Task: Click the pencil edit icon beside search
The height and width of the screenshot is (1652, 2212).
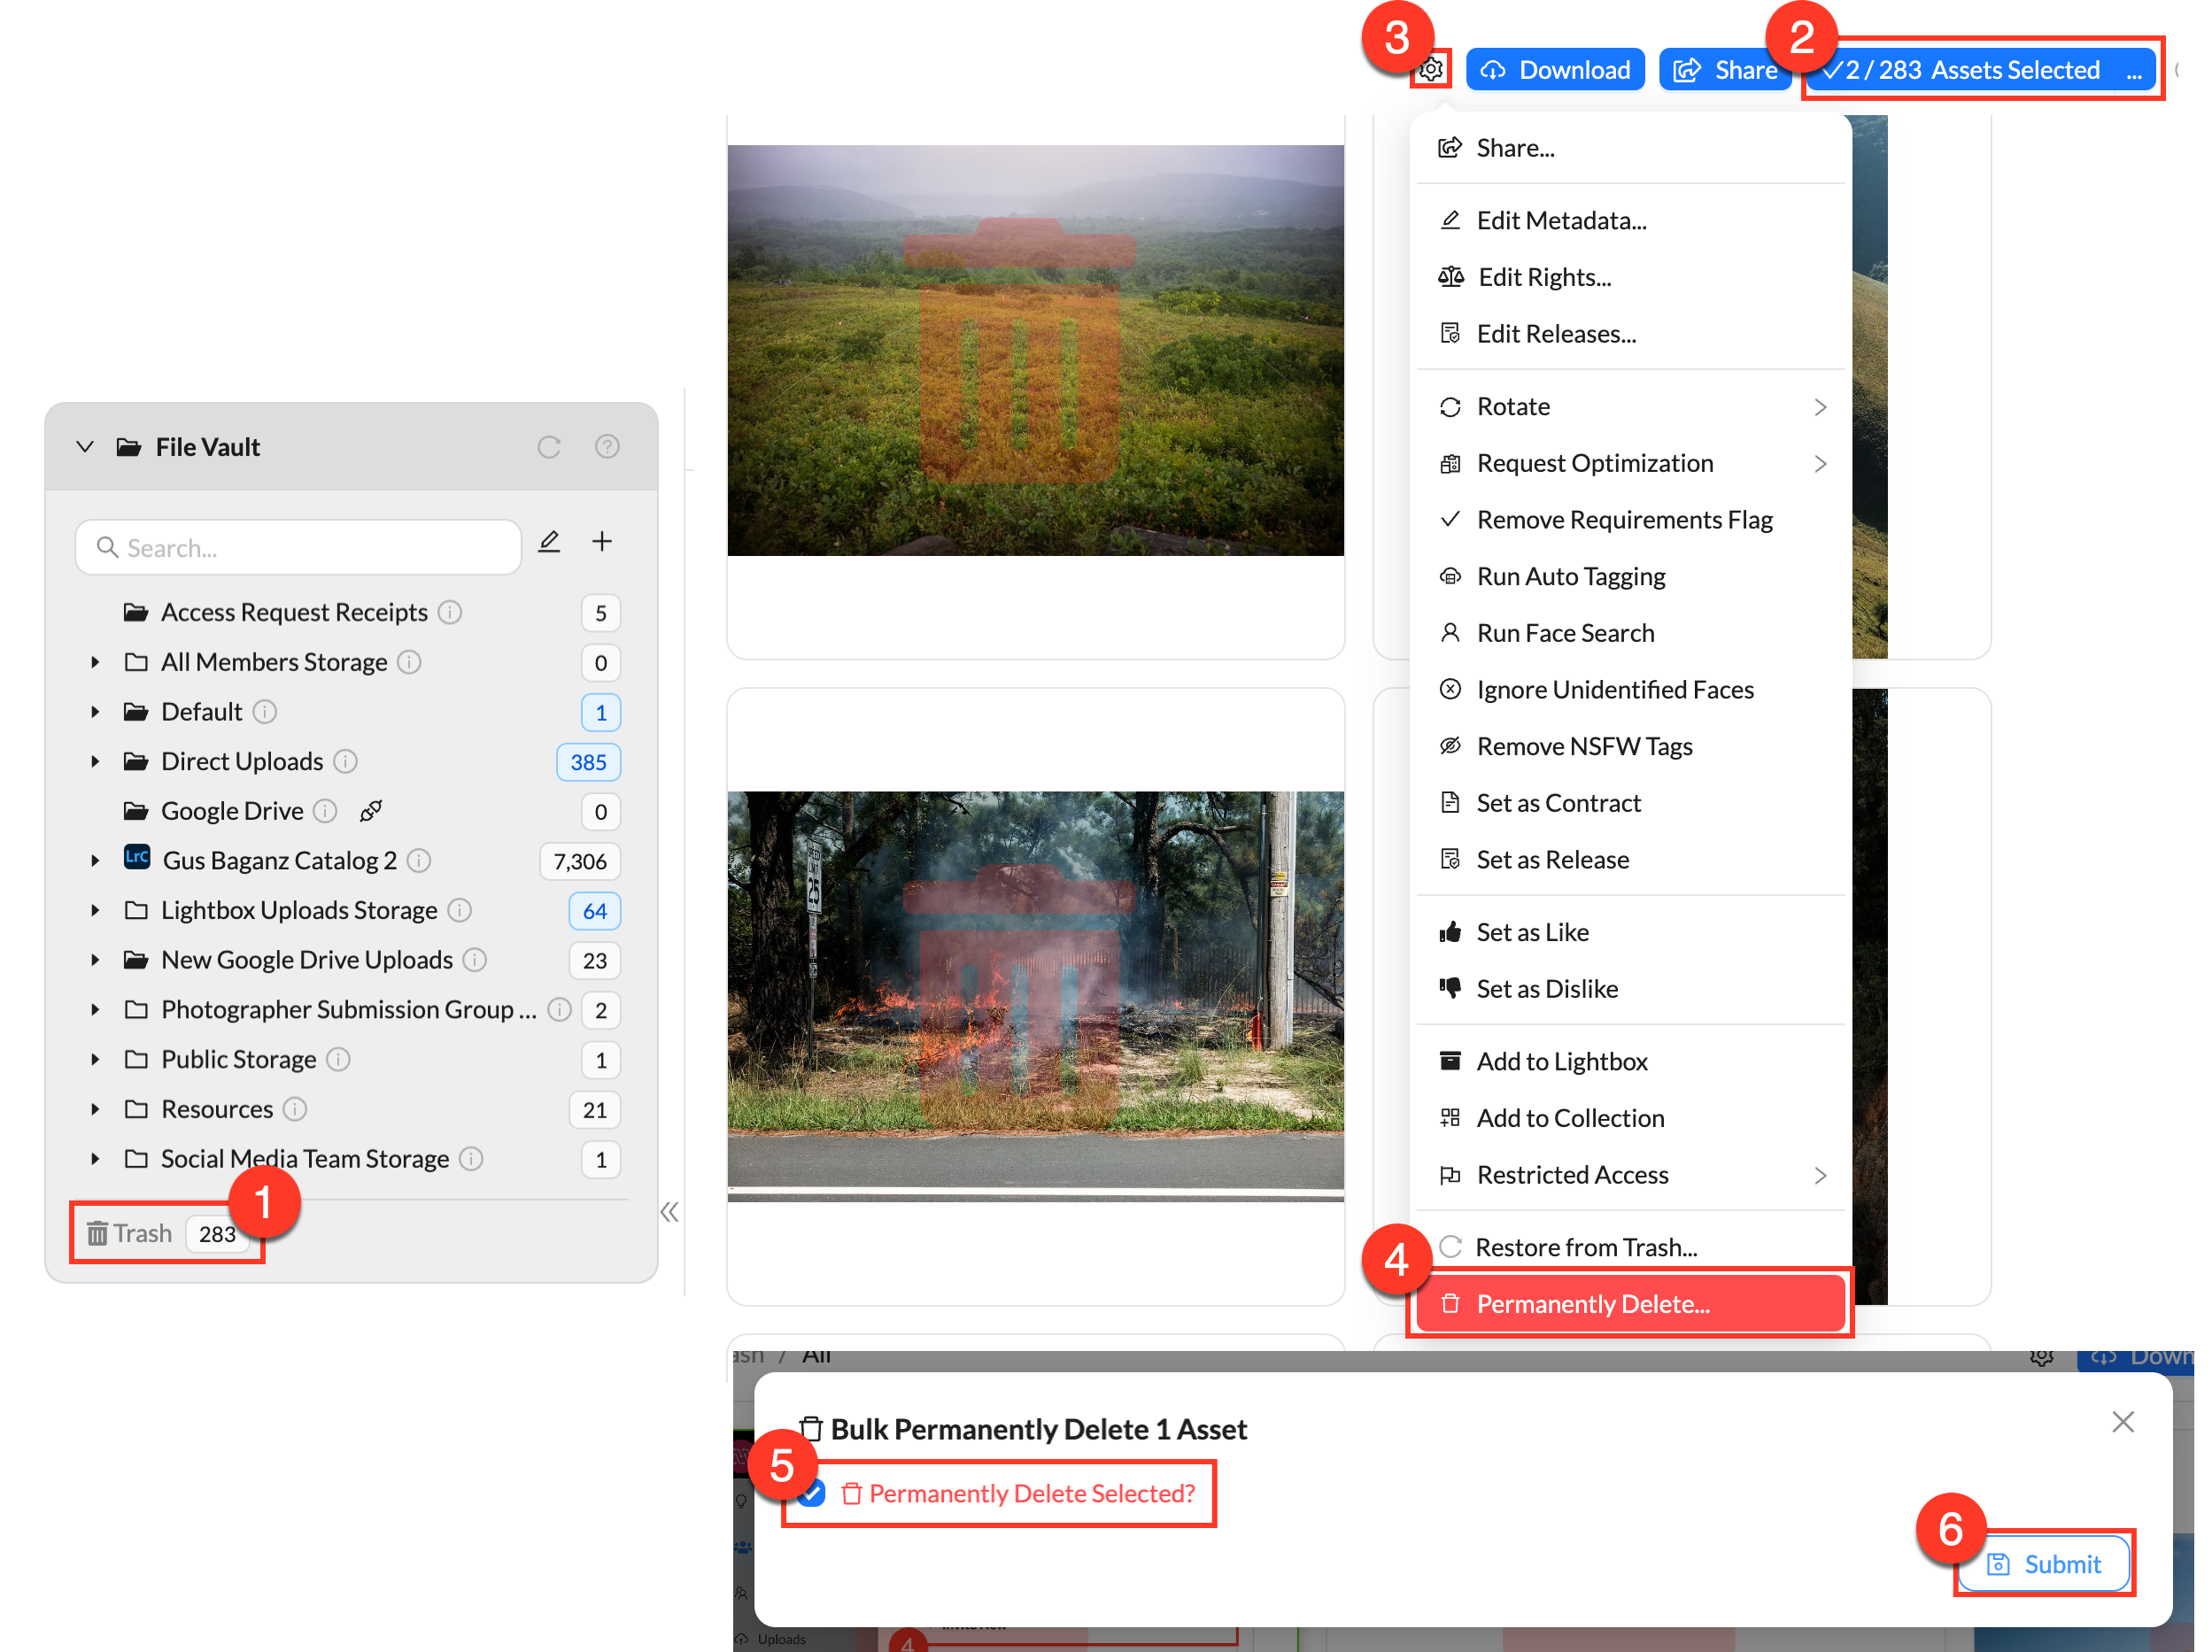Action: click(x=549, y=542)
